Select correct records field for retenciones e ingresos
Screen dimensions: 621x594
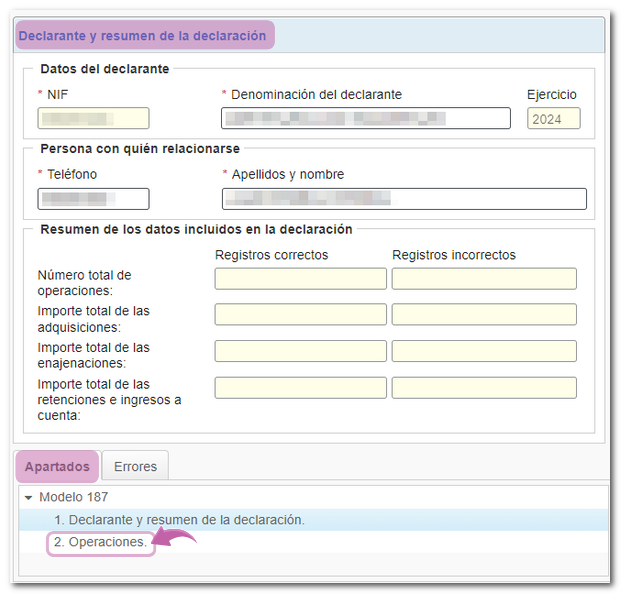tap(300, 388)
